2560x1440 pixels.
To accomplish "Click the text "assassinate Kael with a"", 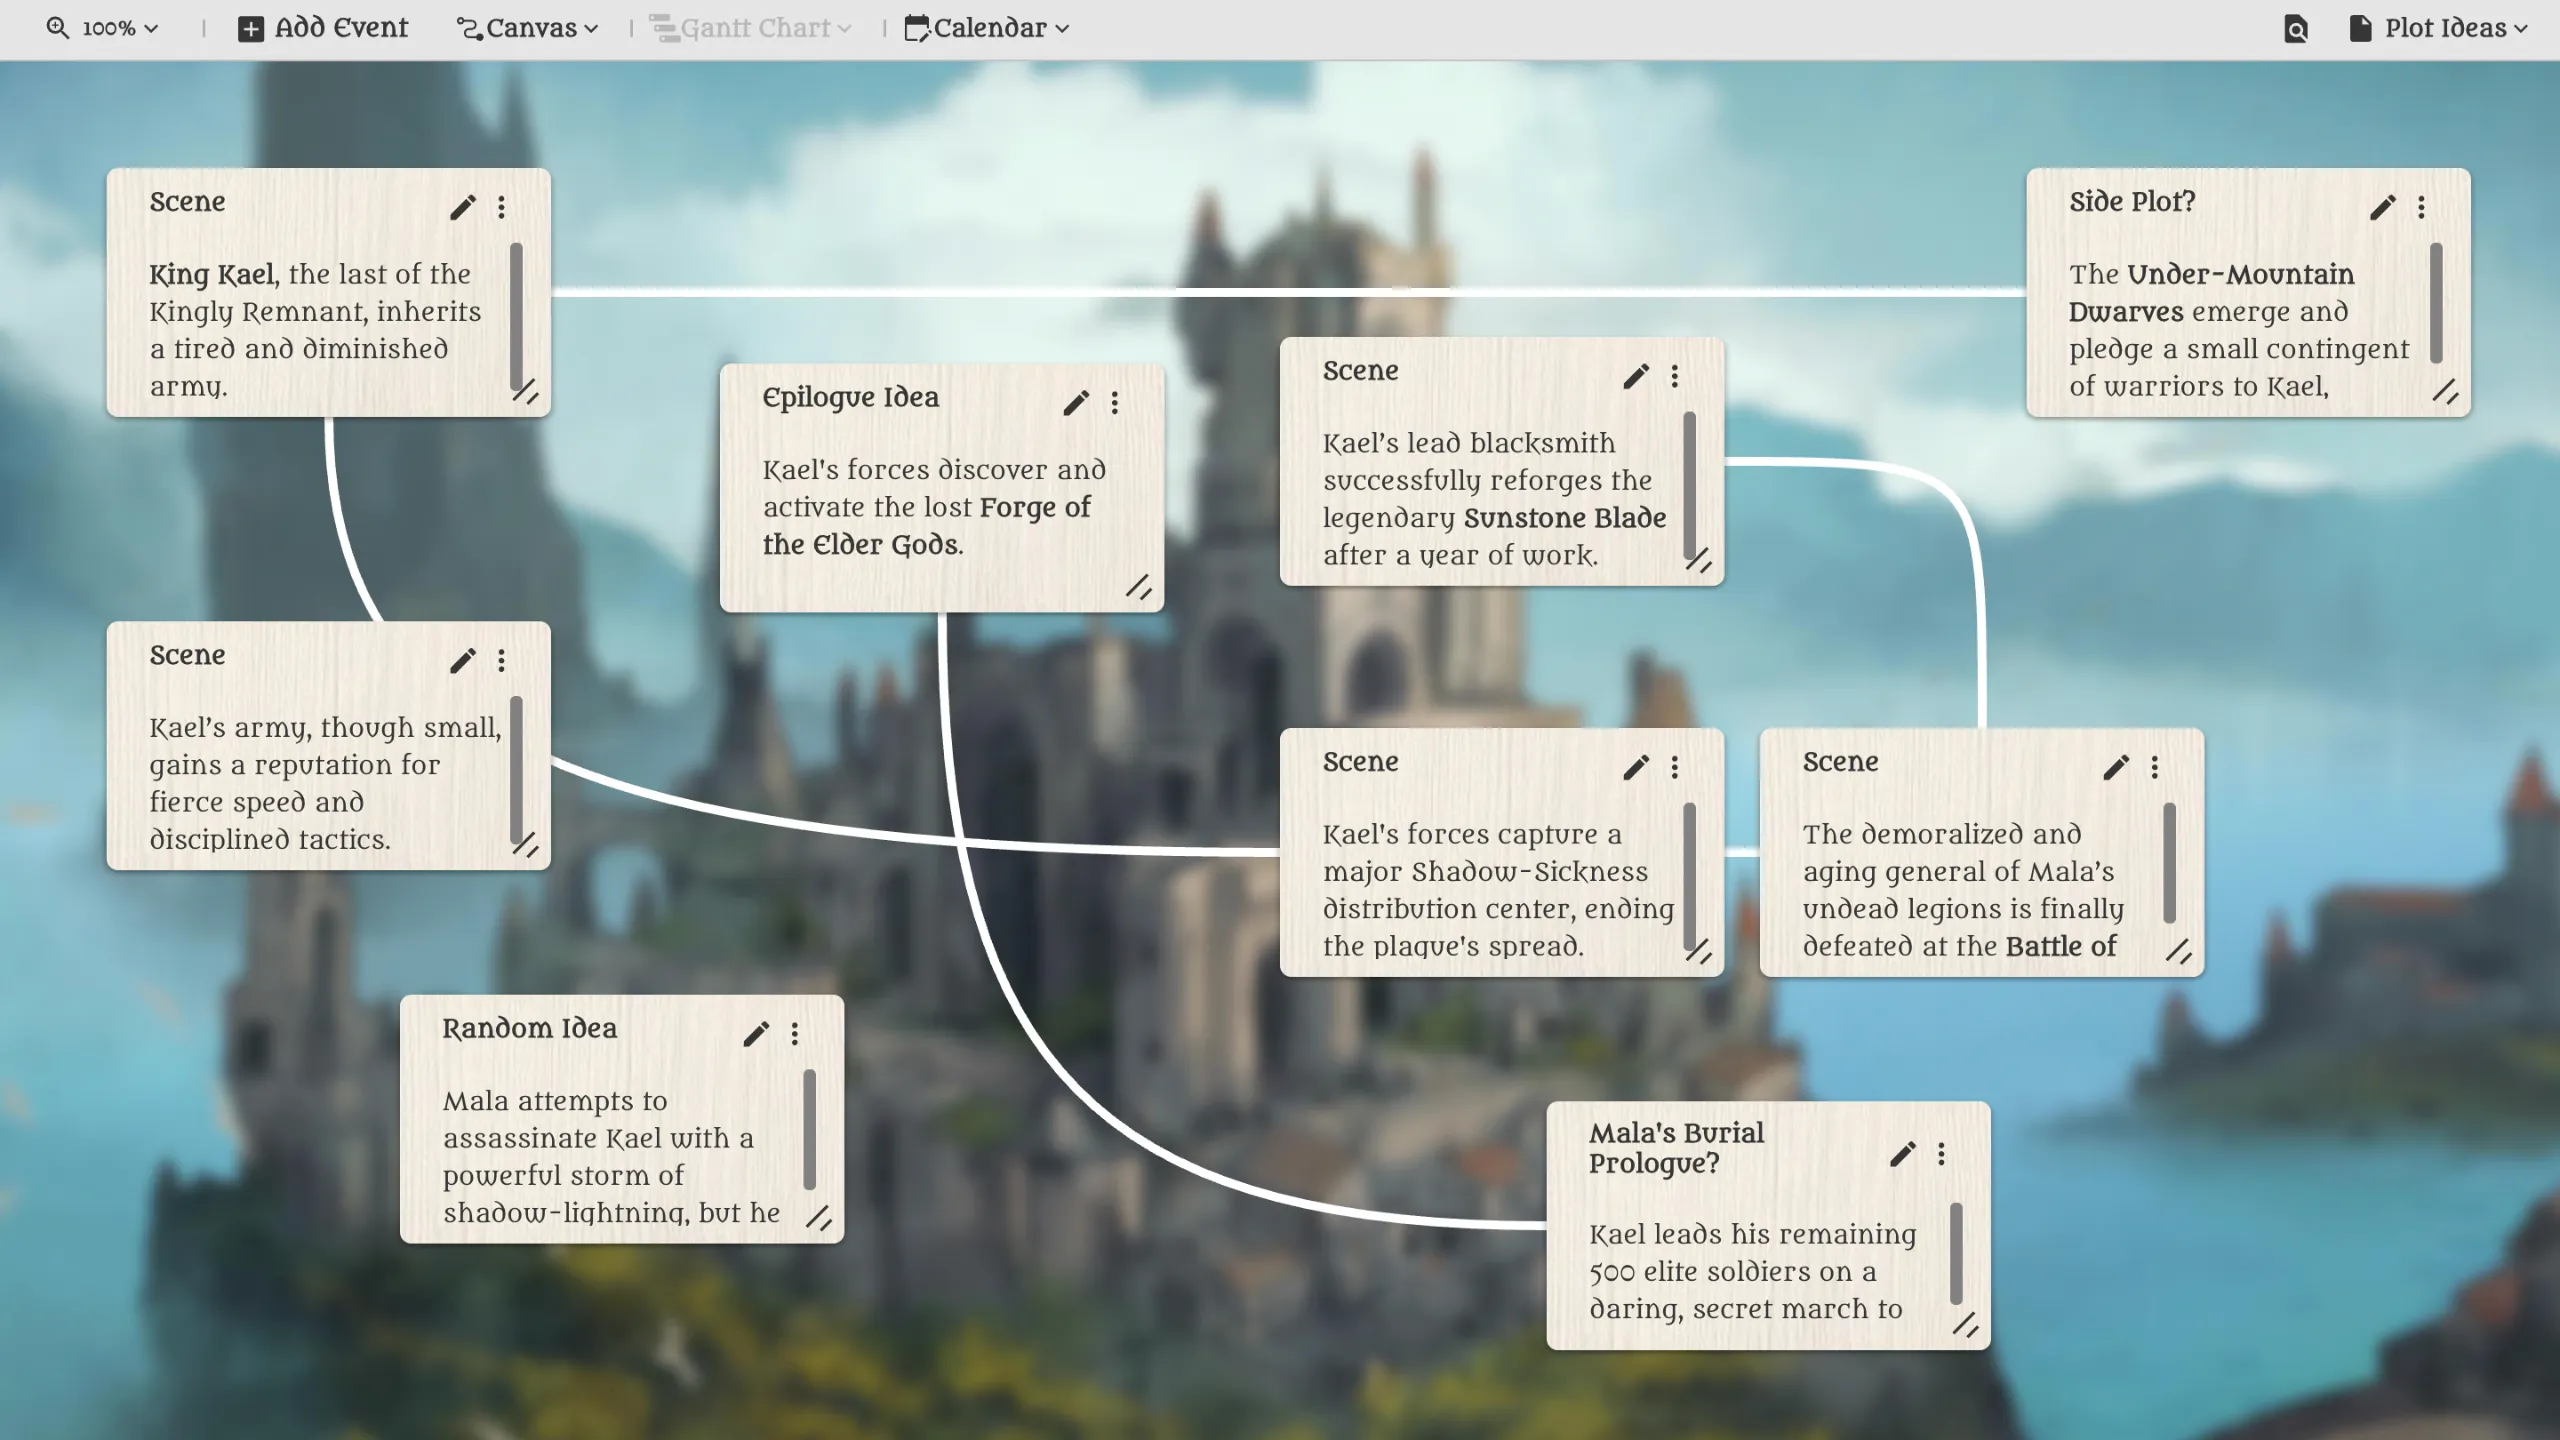I will click(598, 1139).
